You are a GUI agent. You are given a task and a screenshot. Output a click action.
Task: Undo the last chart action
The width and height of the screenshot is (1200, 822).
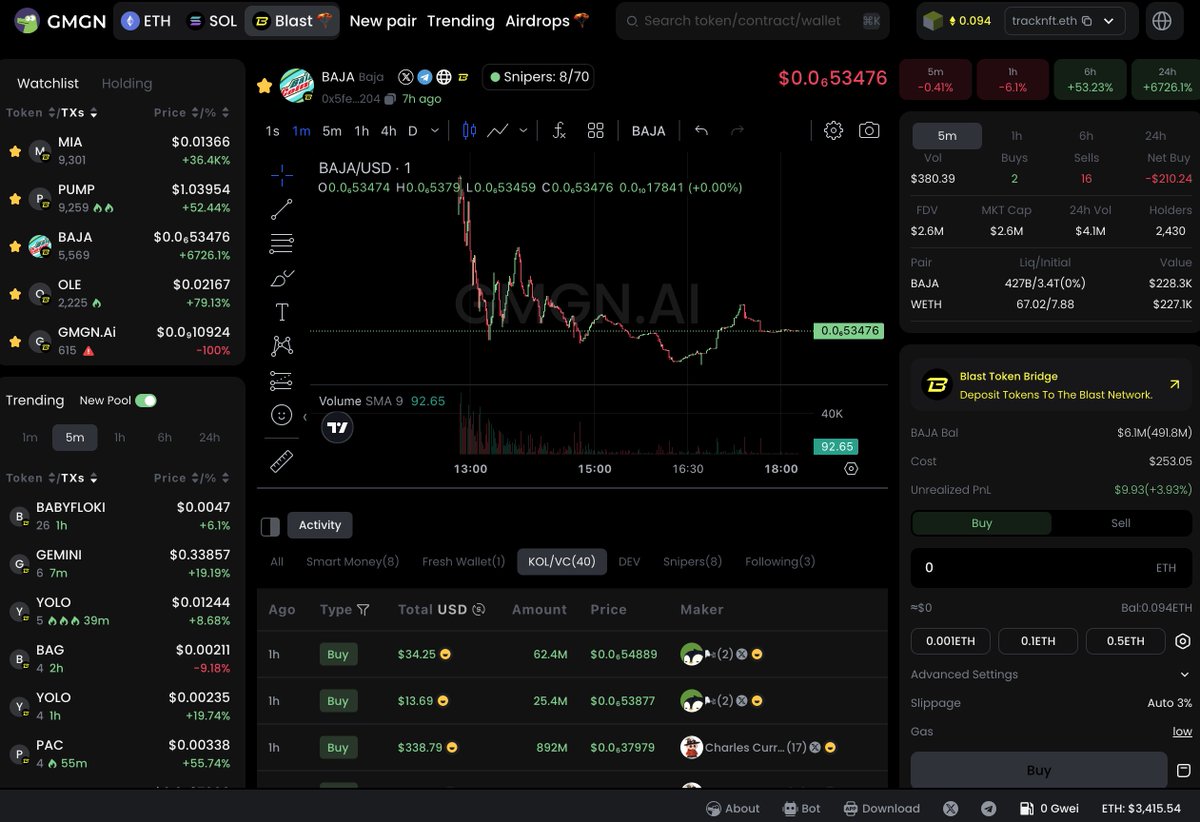pyautogui.click(x=701, y=131)
